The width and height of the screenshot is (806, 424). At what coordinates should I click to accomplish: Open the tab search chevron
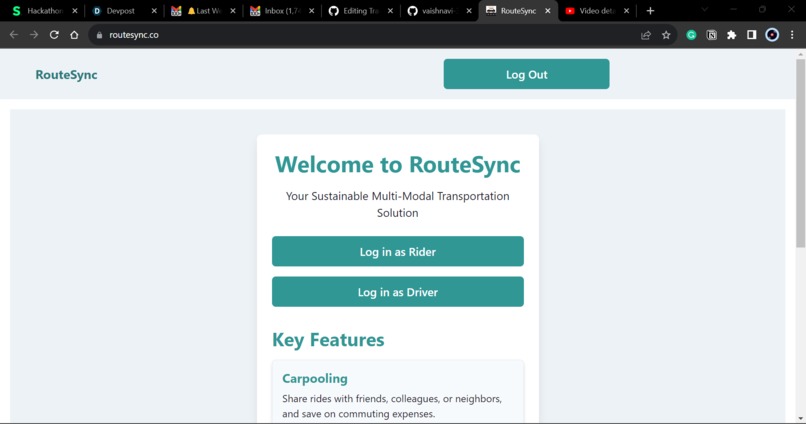point(705,9)
